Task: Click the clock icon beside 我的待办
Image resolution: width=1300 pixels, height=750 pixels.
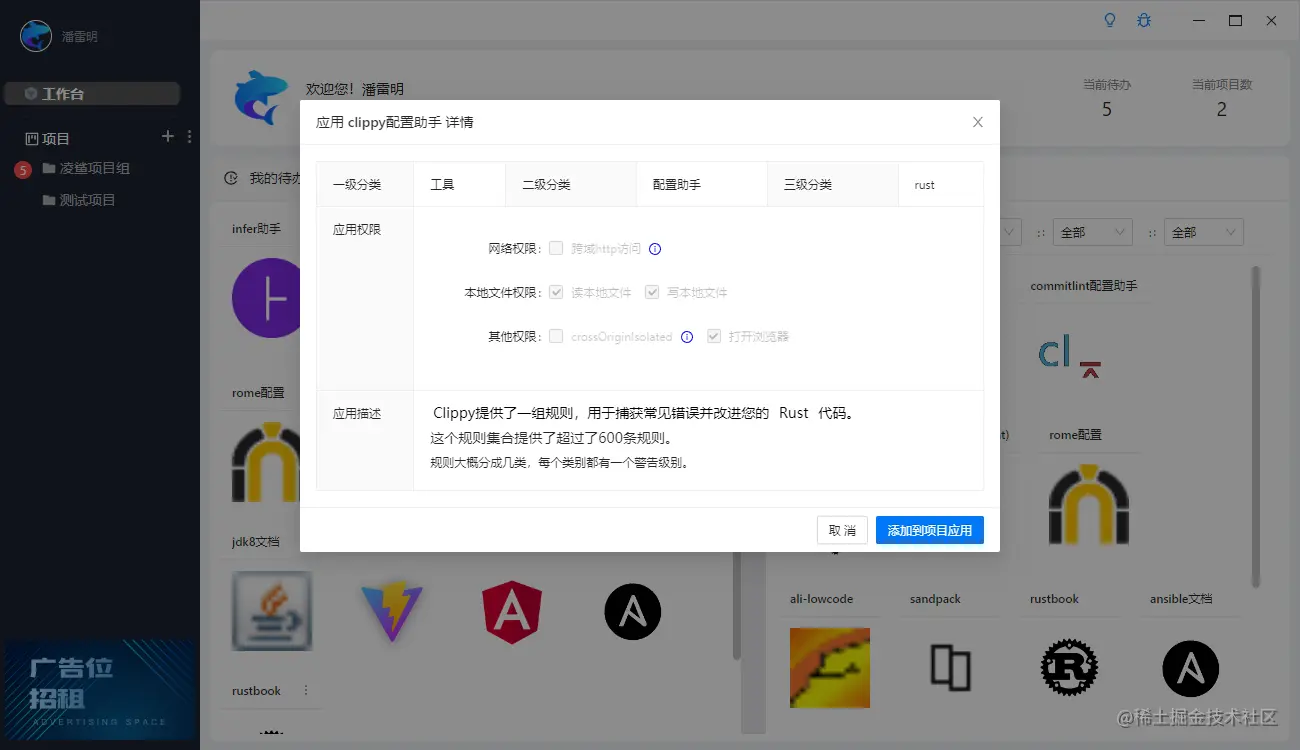Action: click(x=231, y=178)
